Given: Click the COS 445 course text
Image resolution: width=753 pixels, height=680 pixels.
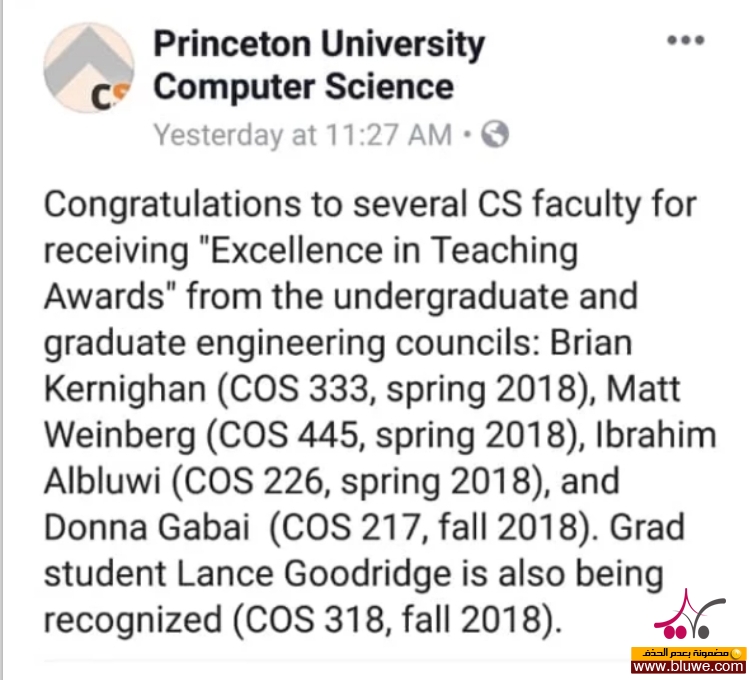Looking at the screenshot, I should (x=288, y=436).
